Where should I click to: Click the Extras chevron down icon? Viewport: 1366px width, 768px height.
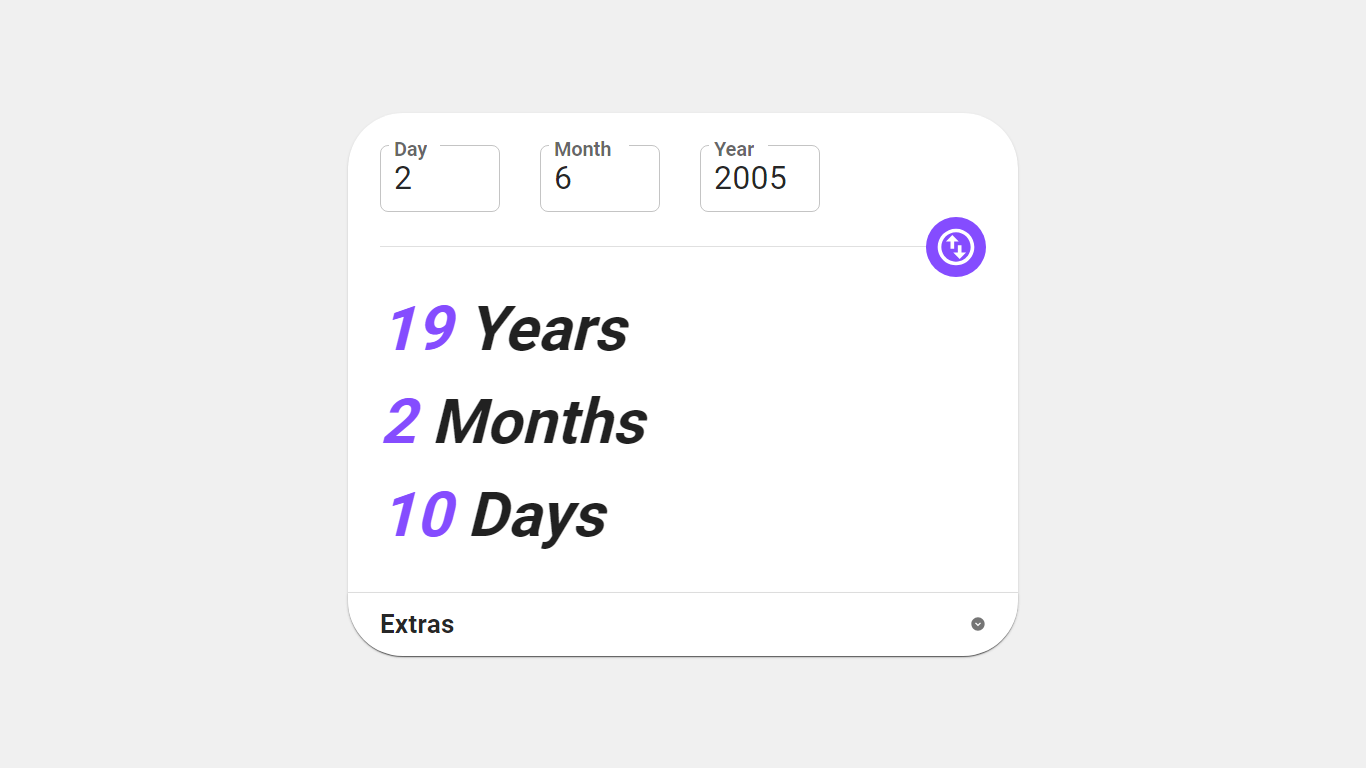click(977, 624)
